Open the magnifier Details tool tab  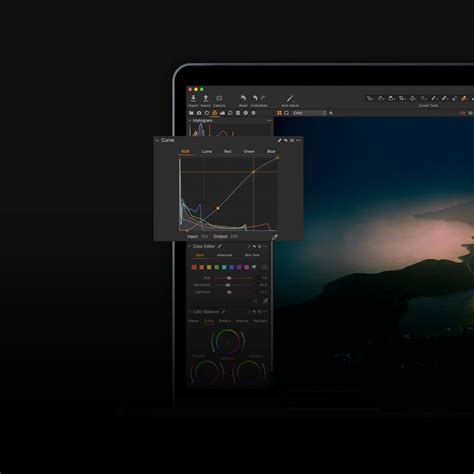click(x=230, y=113)
